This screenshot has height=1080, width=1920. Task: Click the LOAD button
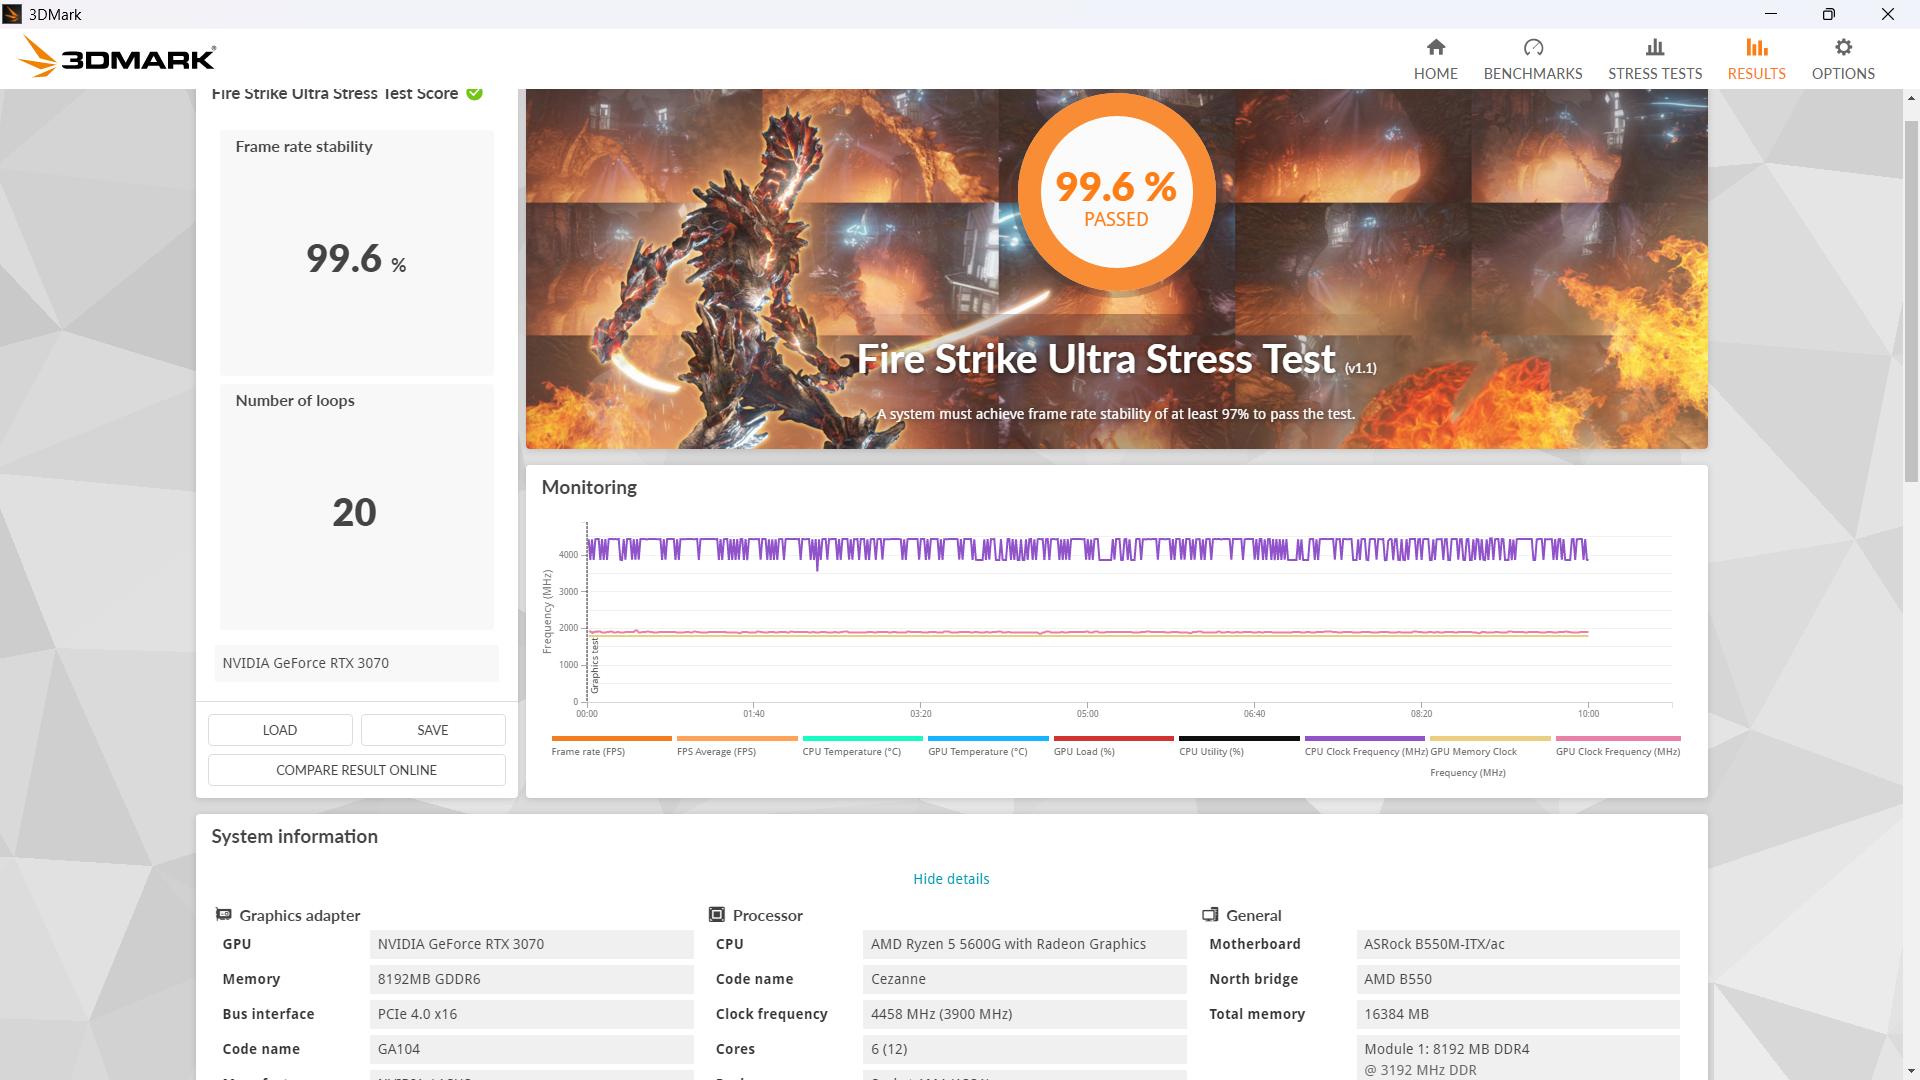[280, 730]
